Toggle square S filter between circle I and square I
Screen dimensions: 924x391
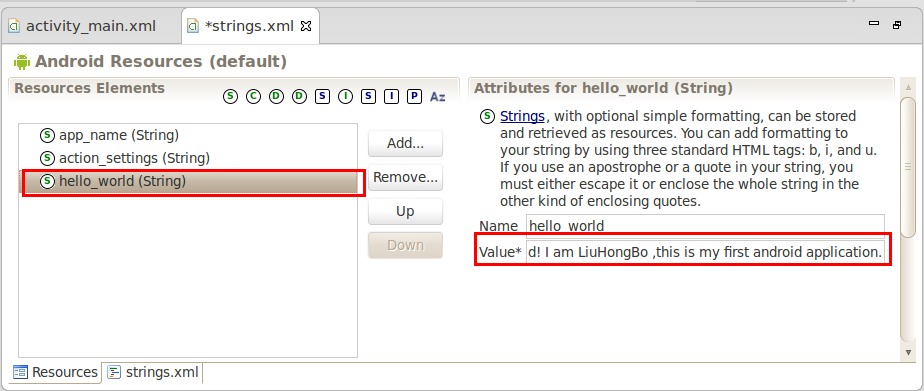tap(368, 97)
